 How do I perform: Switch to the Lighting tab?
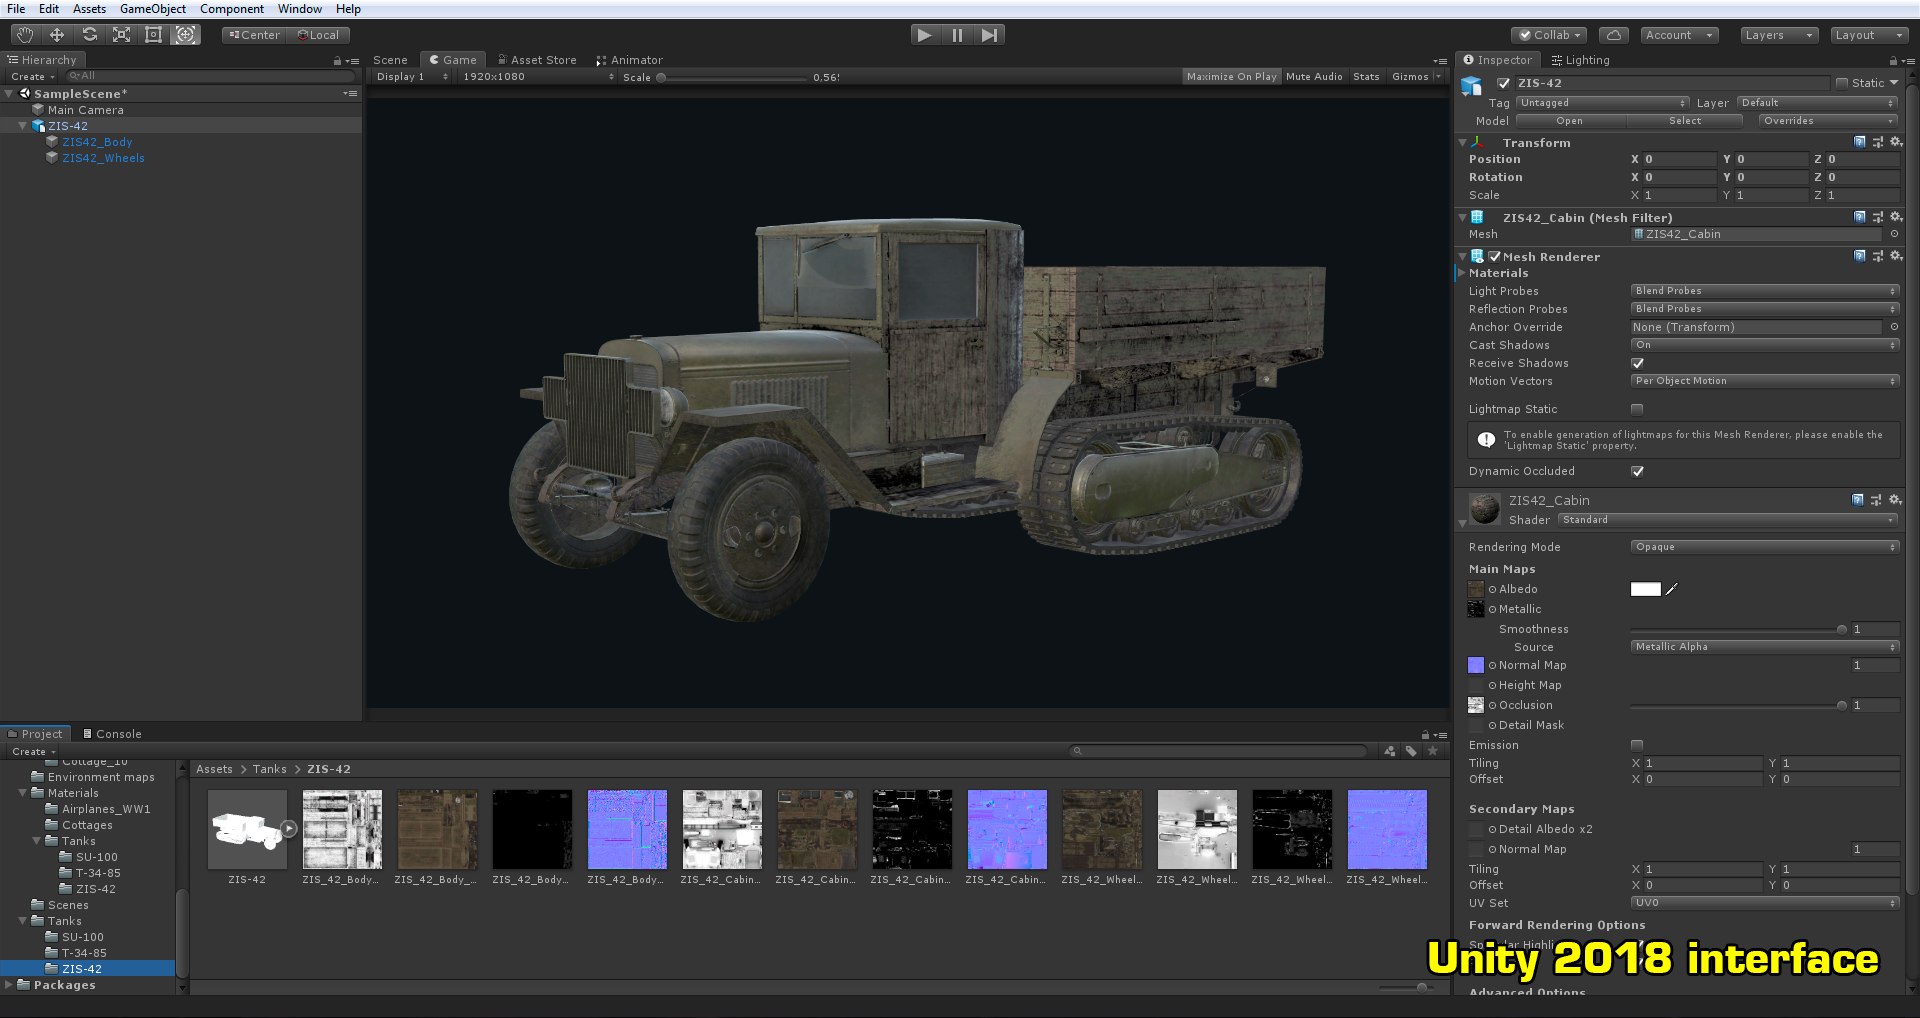pyautogui.click(x=1581, y=60)
